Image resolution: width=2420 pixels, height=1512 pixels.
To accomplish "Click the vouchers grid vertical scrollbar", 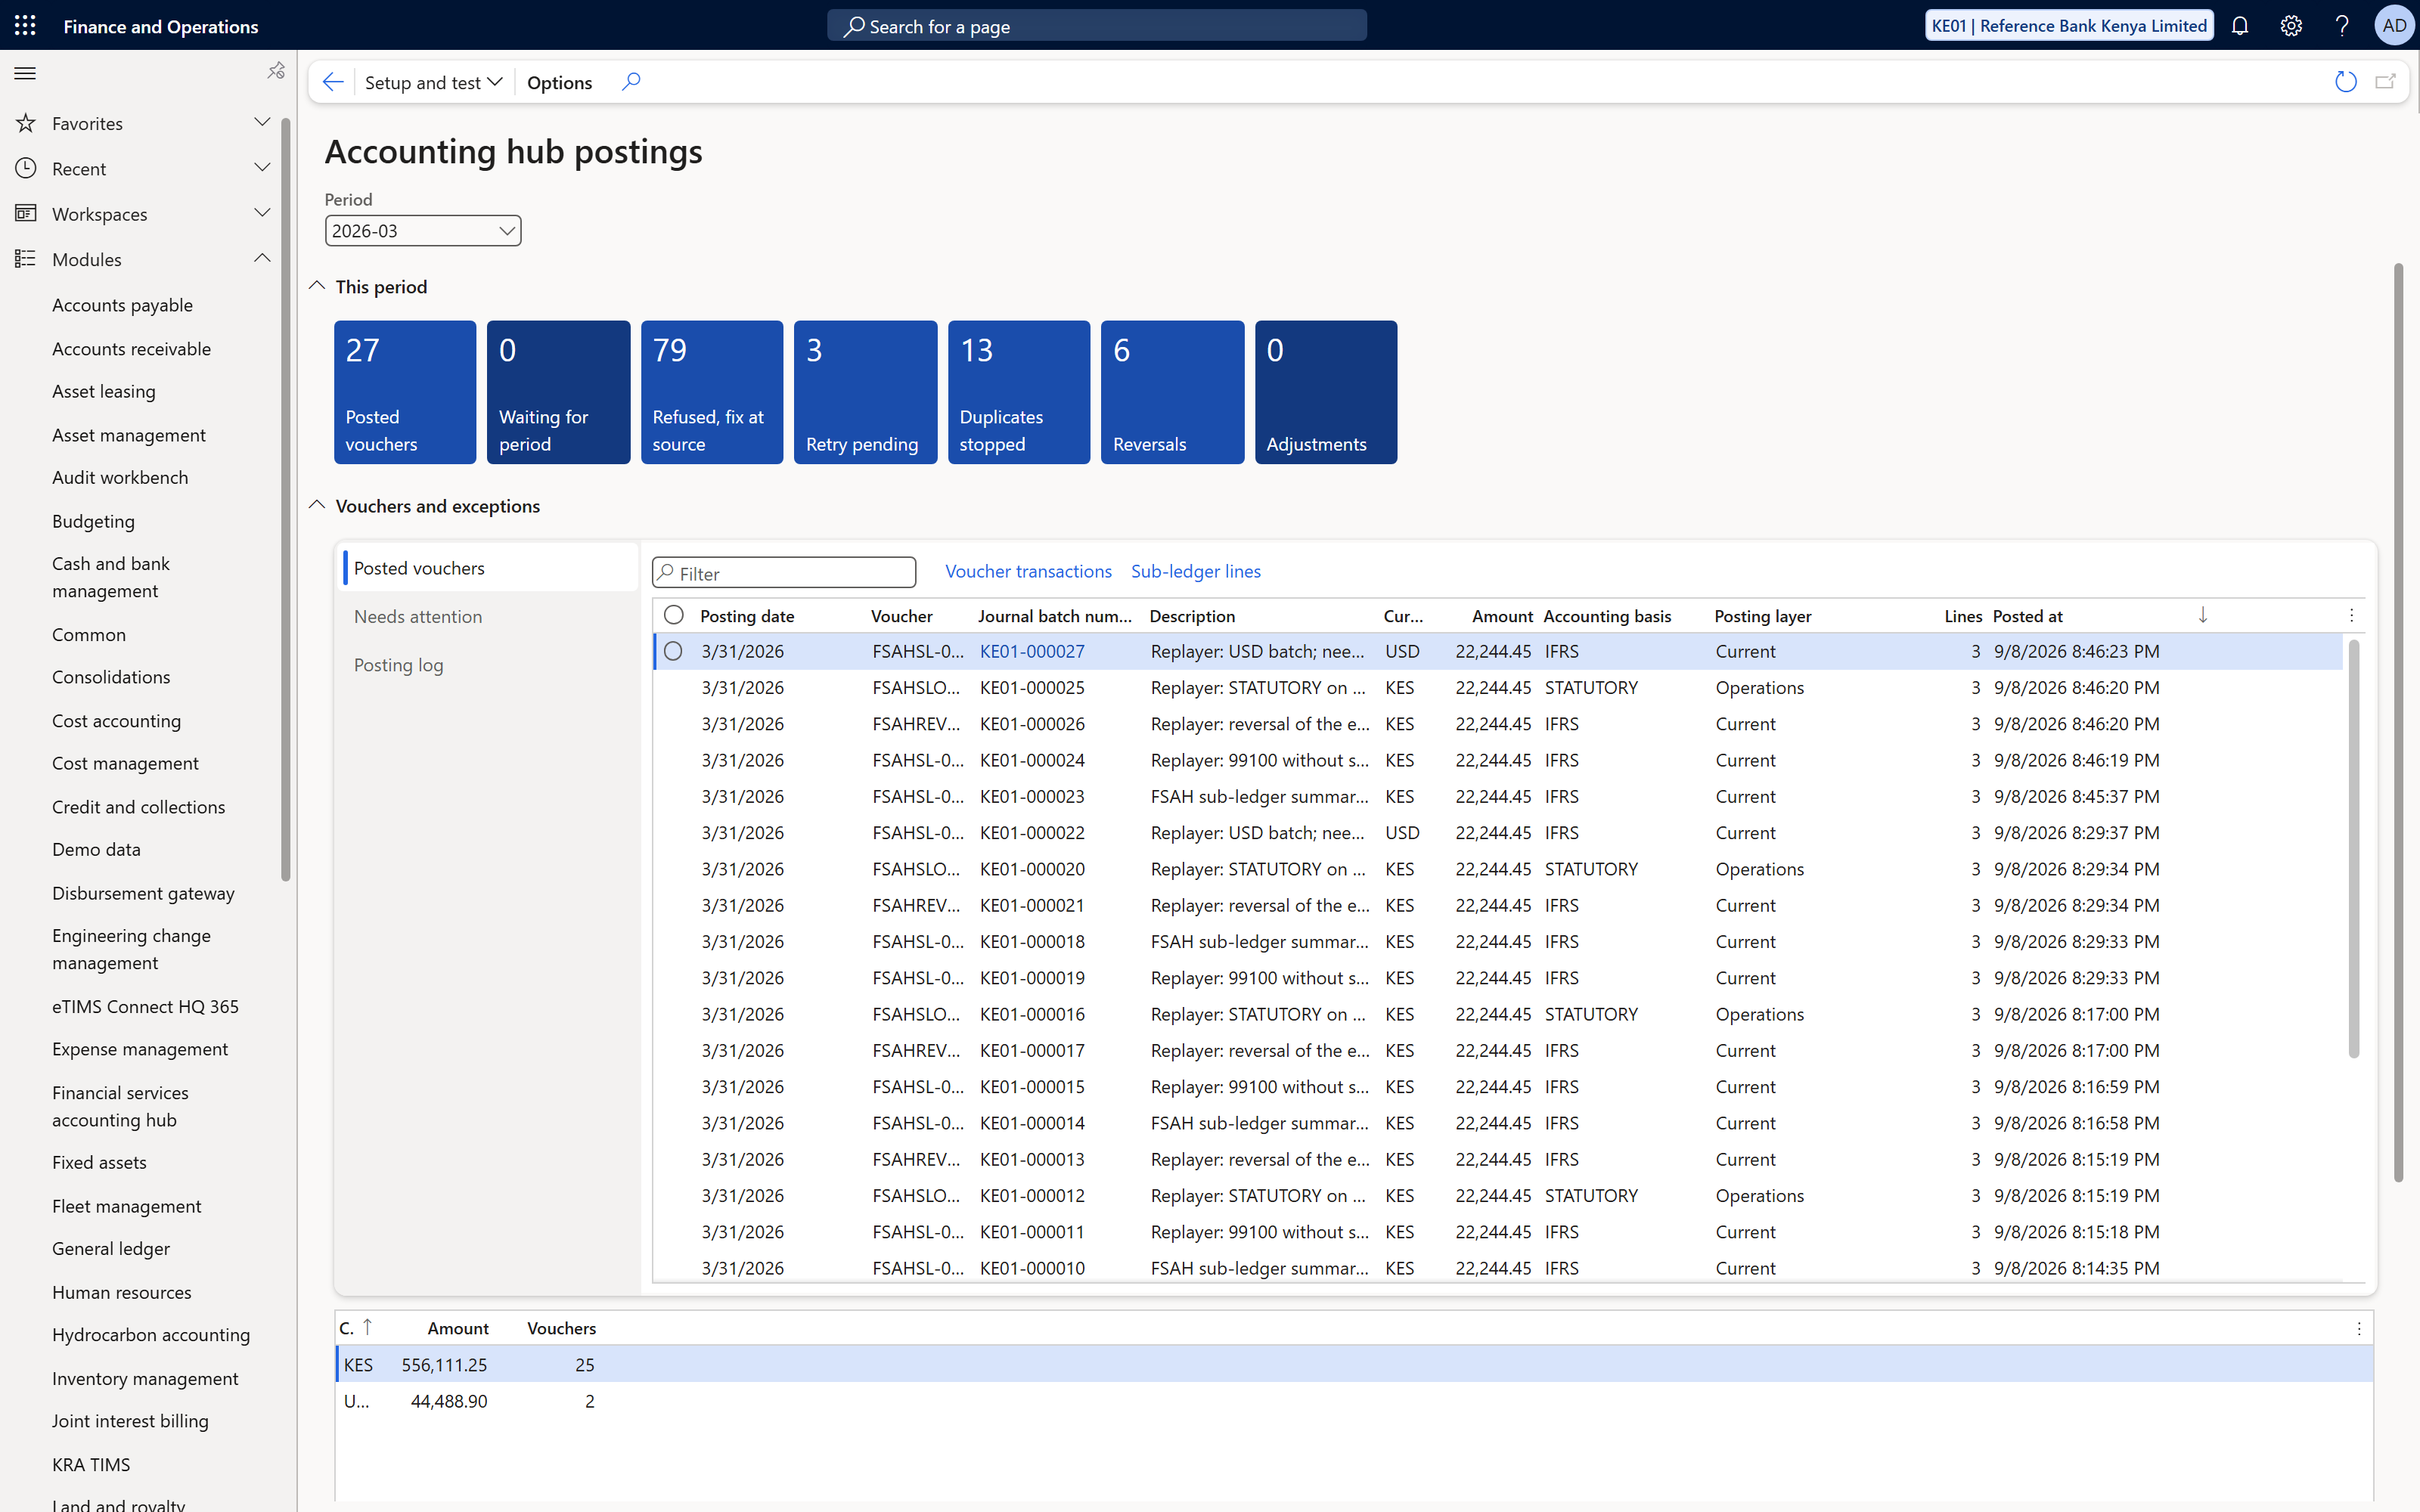I will click(2354, 850).
